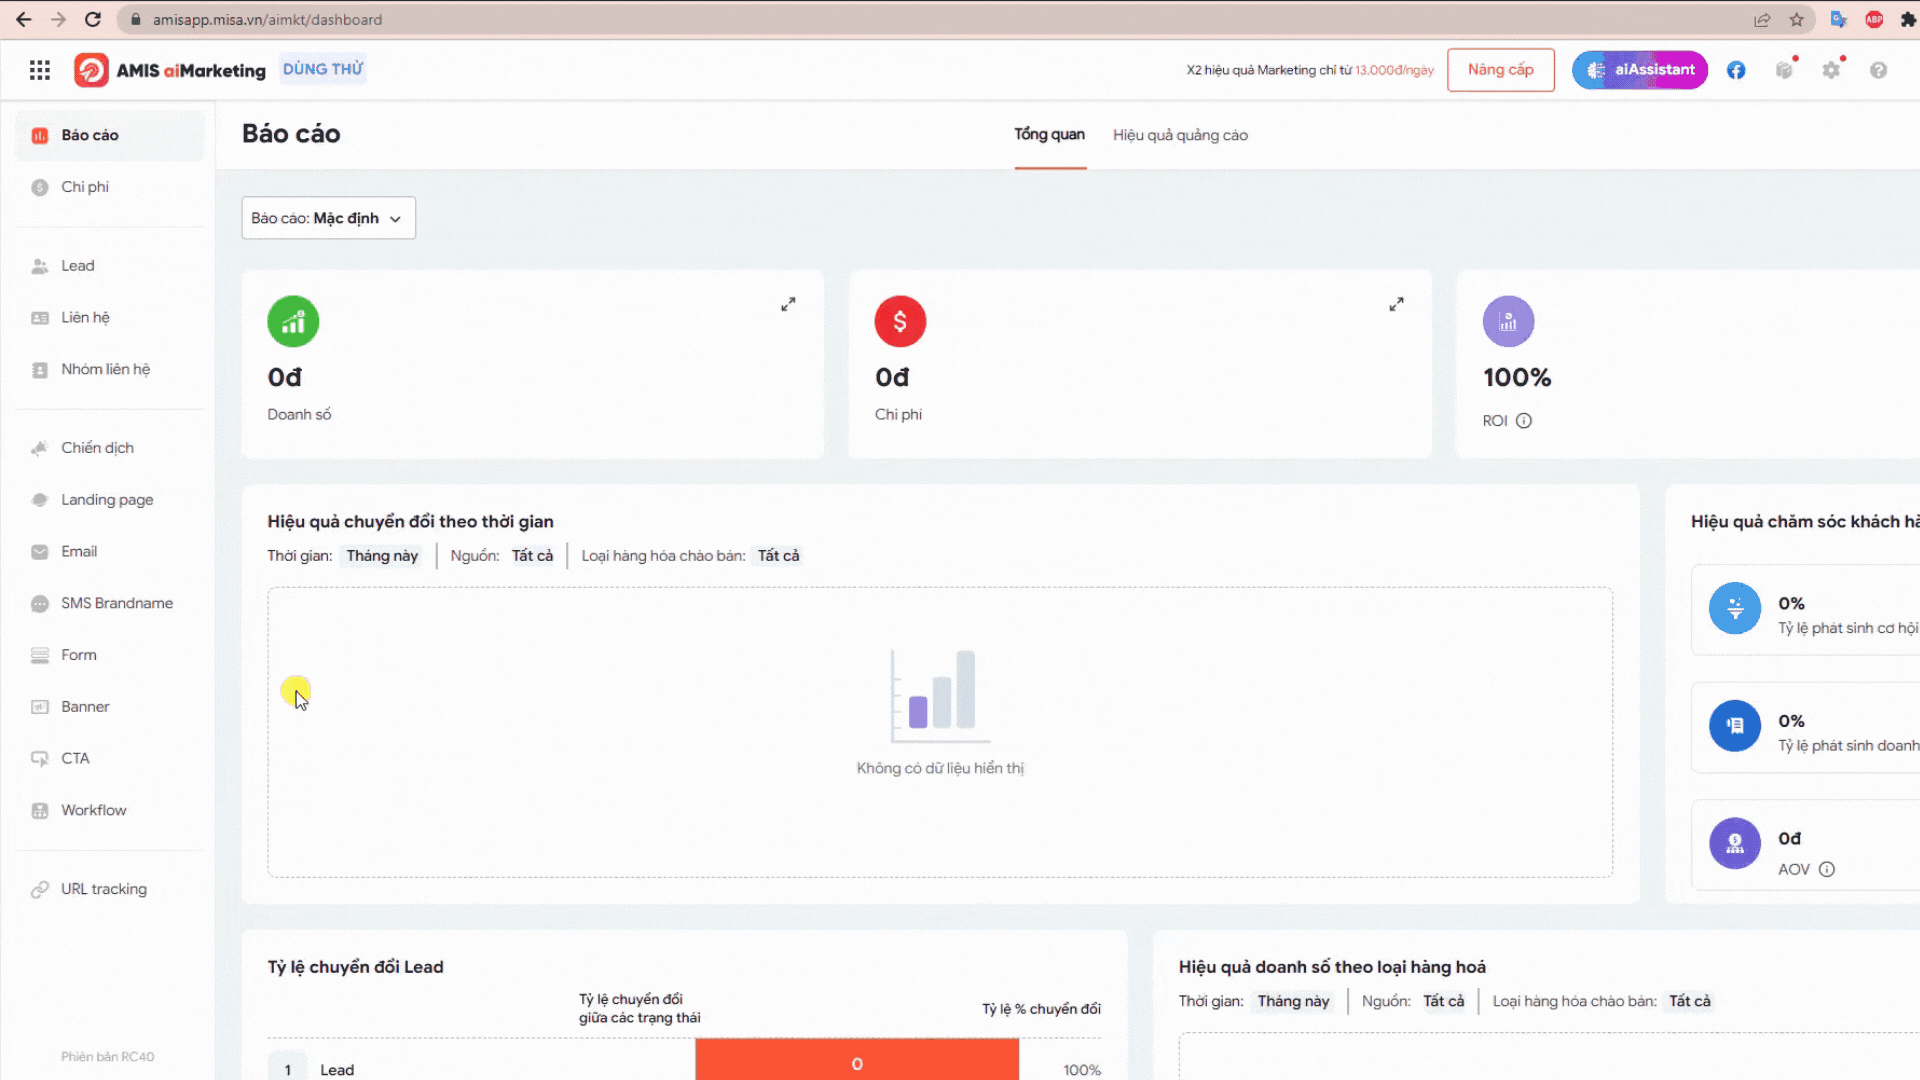The width and height of the screenshot is (1920, 1080).
Task: Open the package box notification icon
Action: 1784,70
